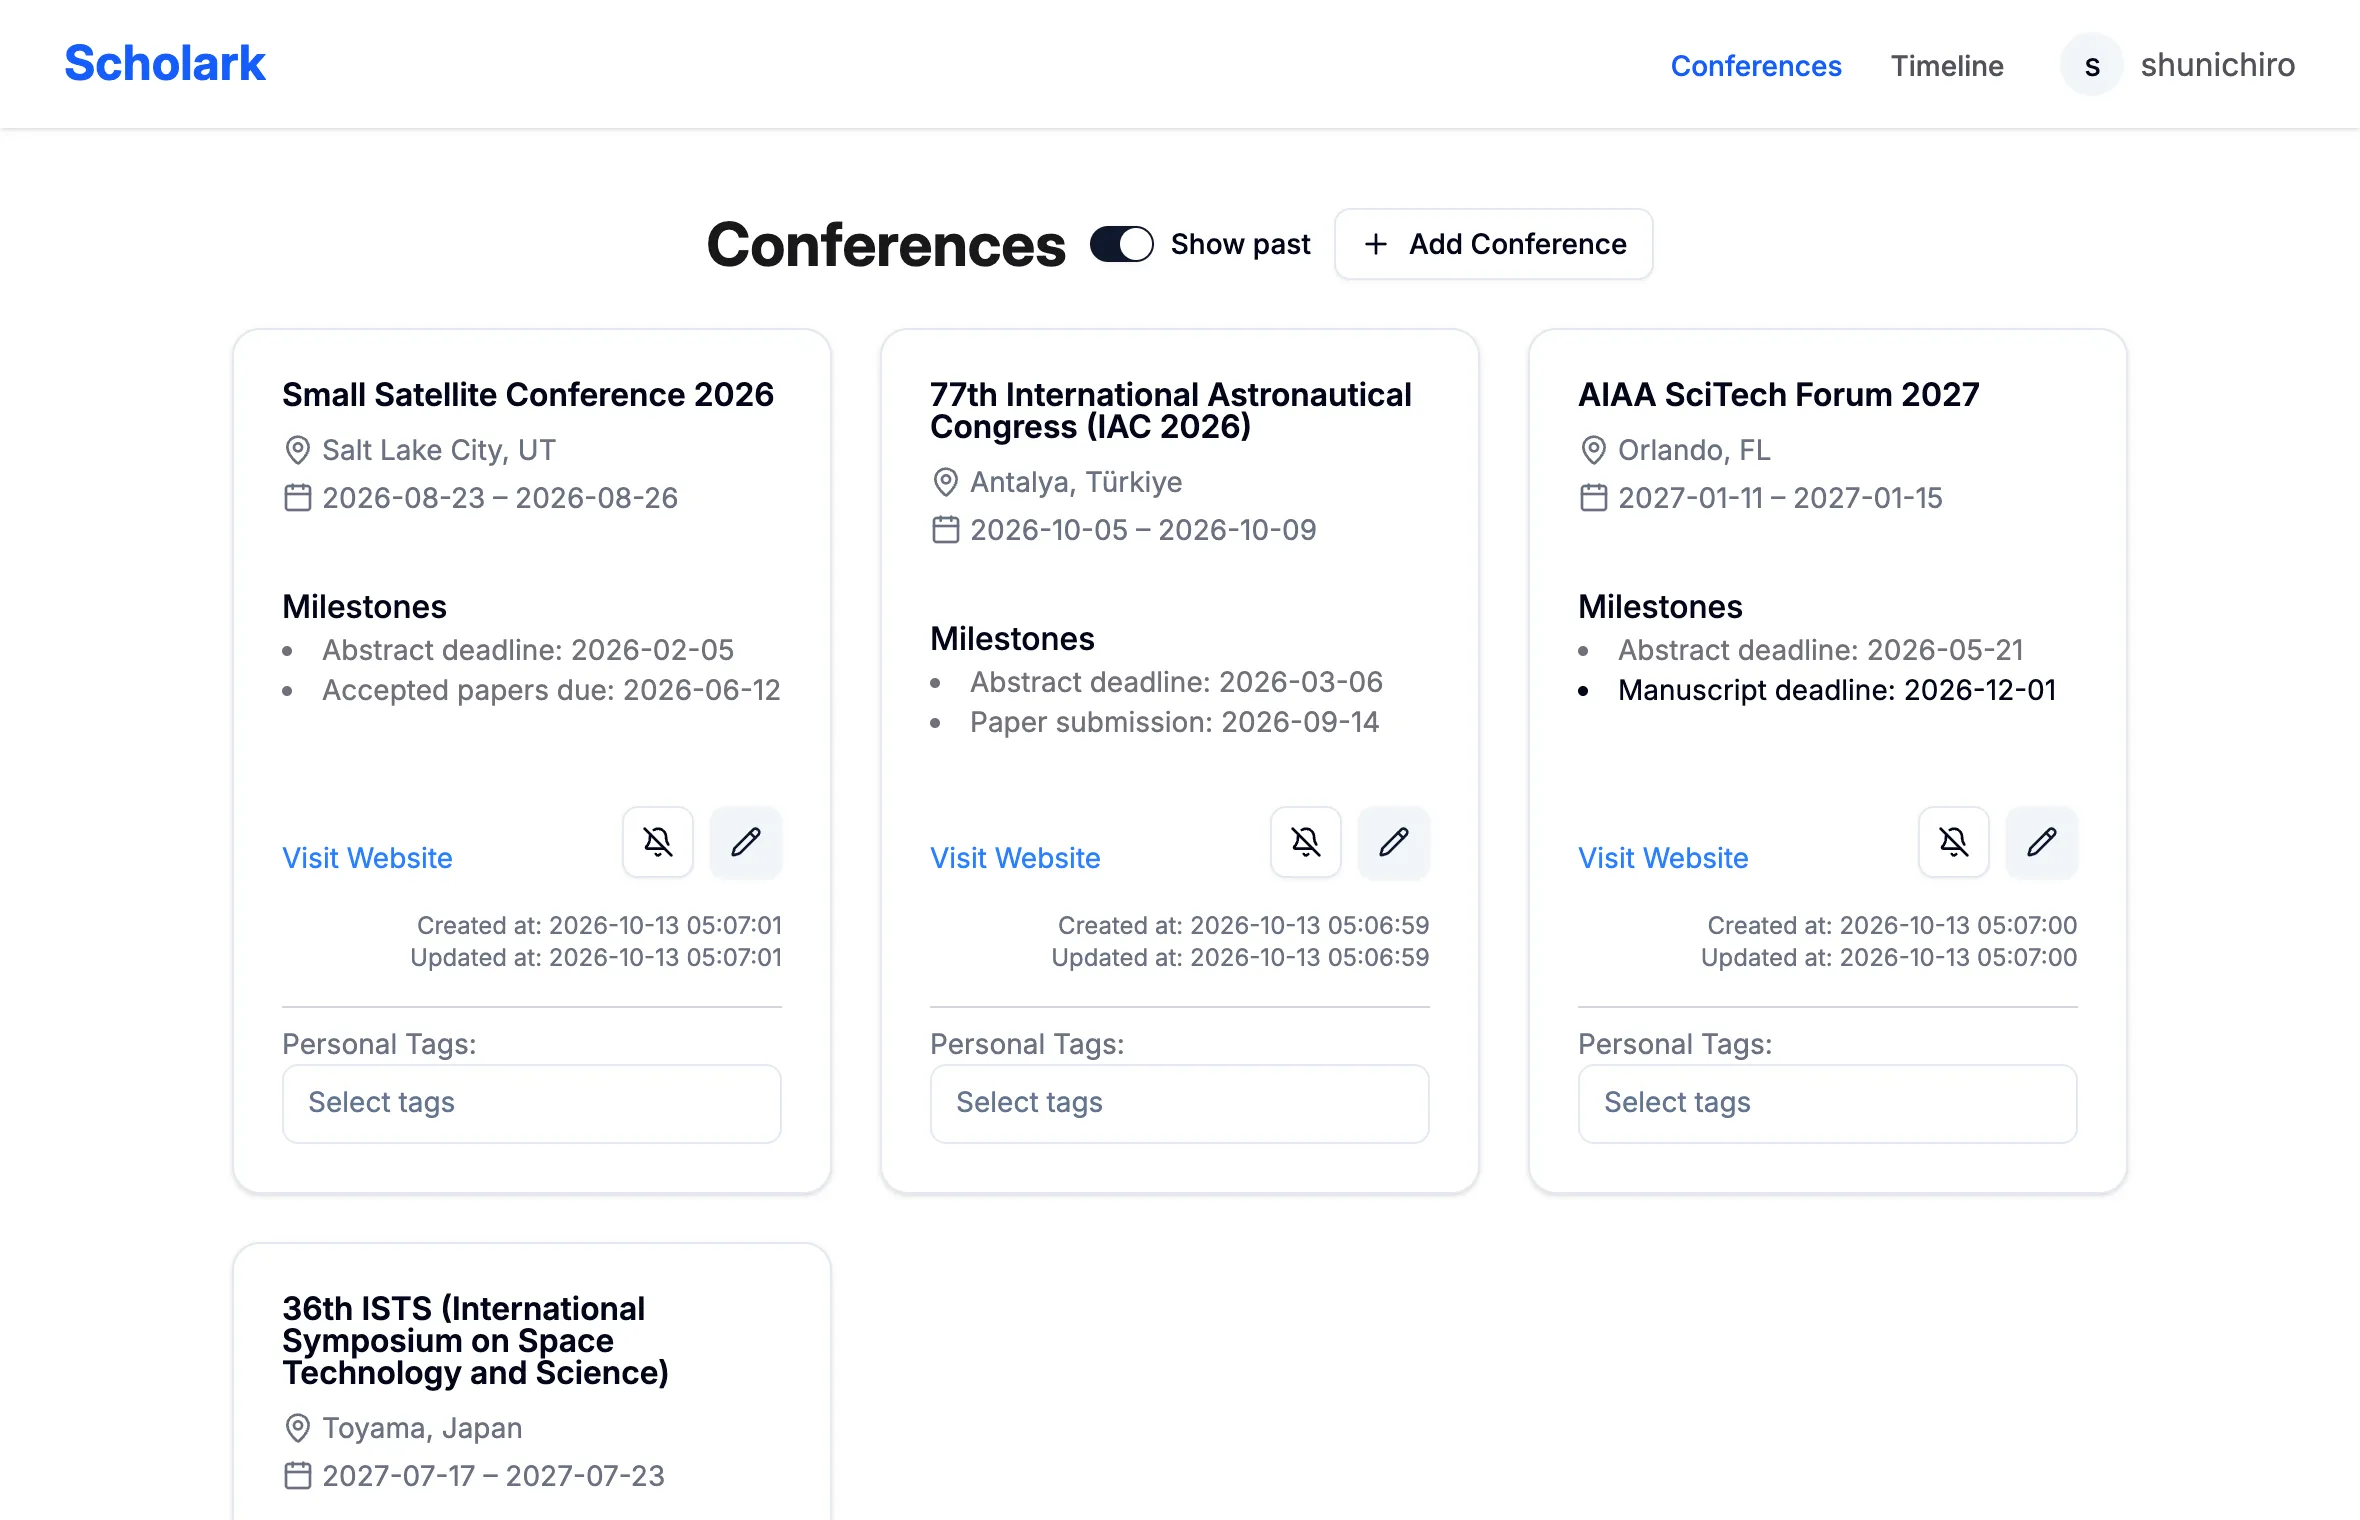Toggle notification bell for AIAA SciTech Forum 2027
The height and width of the screenshot is (1520, 2360).
[x=1954, y=842]
